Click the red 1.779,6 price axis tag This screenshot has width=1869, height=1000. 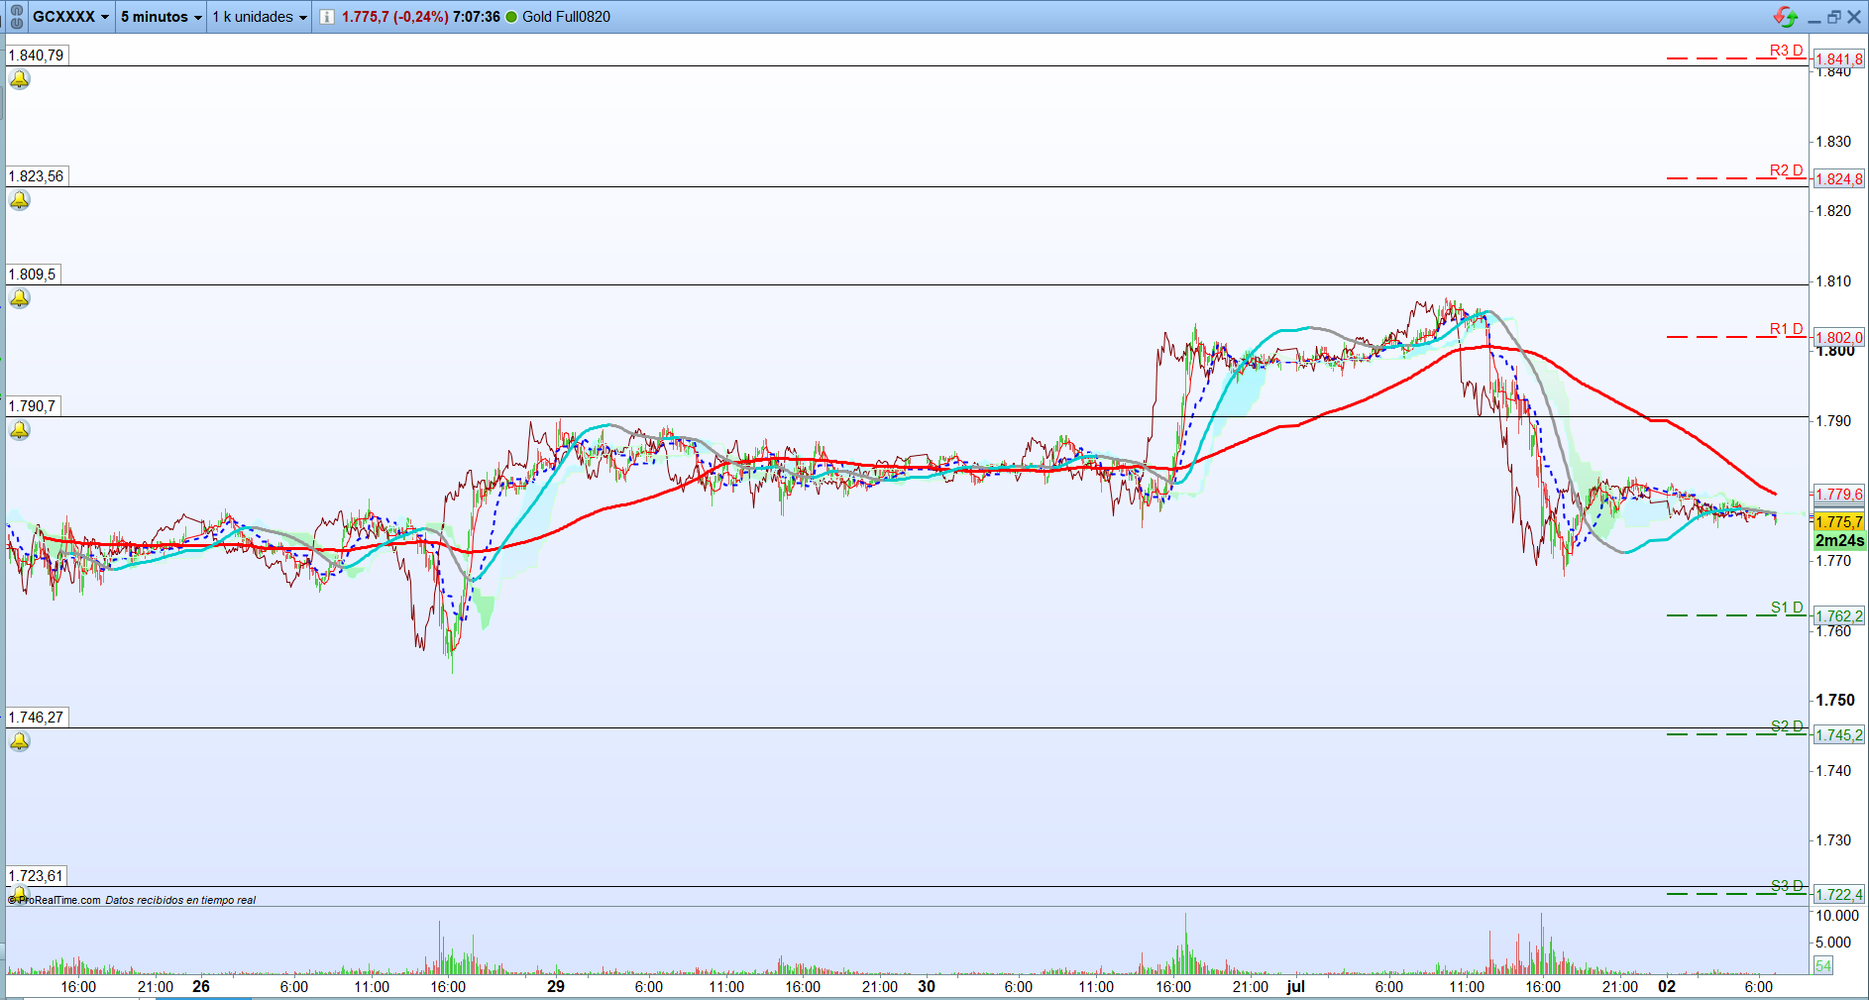pos(1839,494)
